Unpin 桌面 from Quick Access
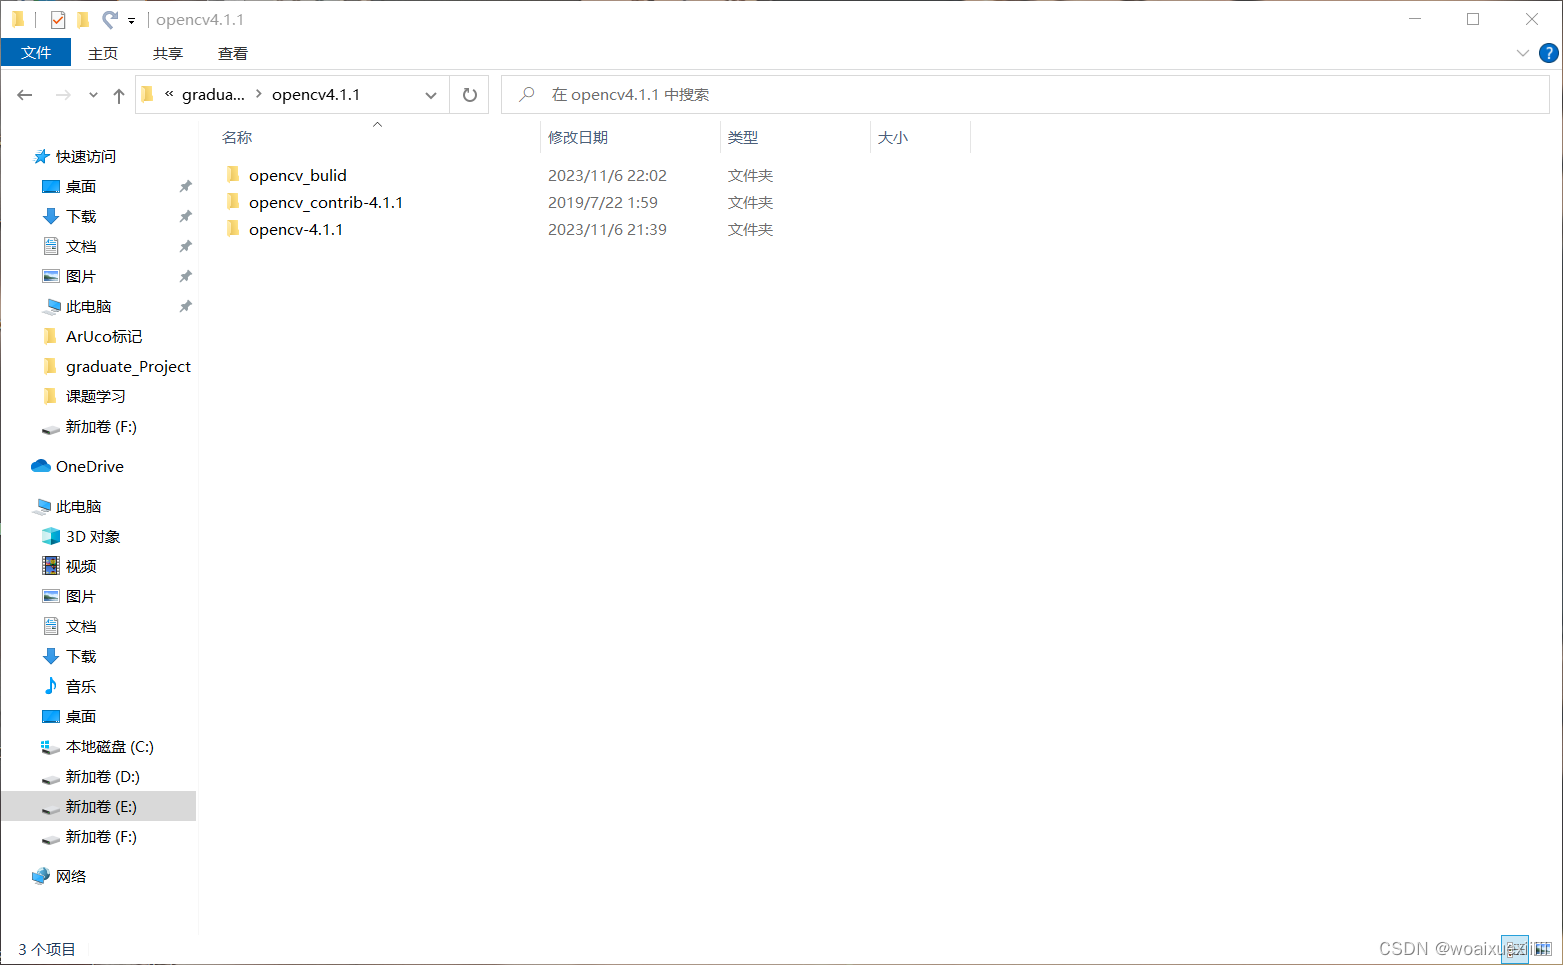The width and height of the screenshot is (1563, 965). pos(185,186)
